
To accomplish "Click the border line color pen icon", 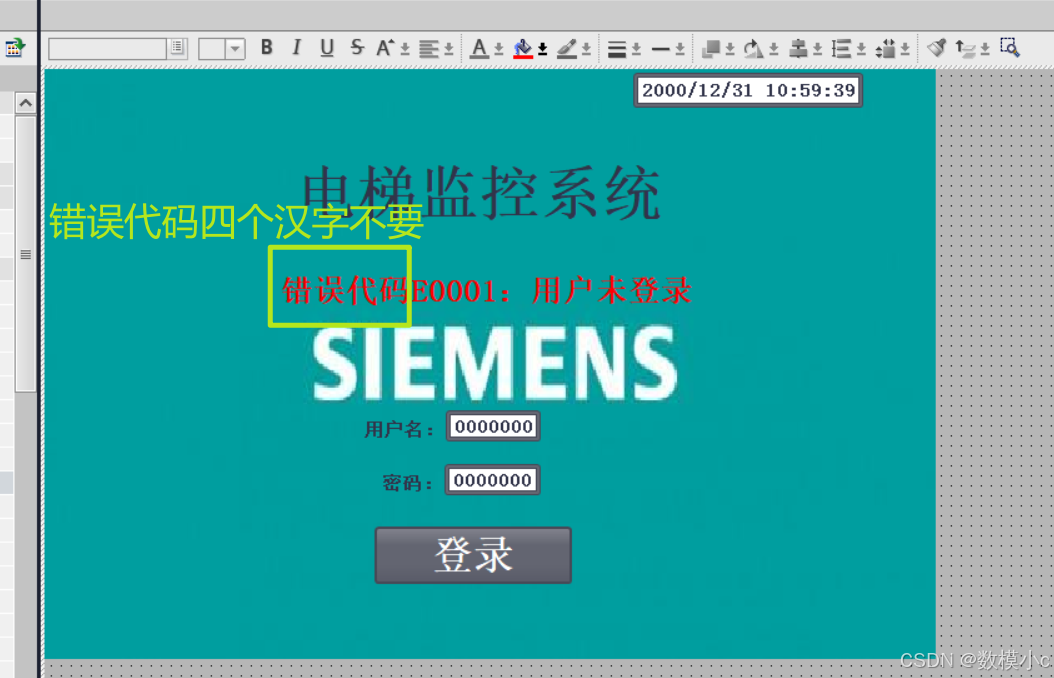I will [x=567, y=48].
